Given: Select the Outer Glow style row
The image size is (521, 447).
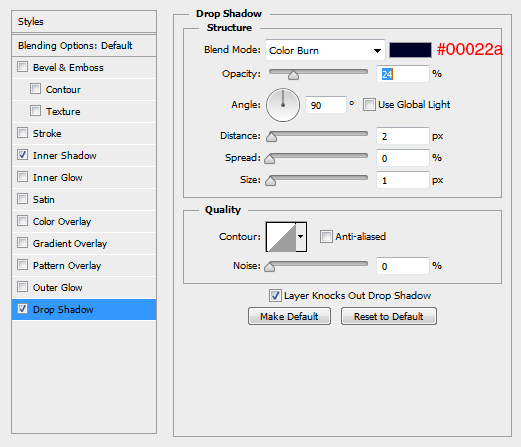Looking at the screenshot, I should pos(84,287).
